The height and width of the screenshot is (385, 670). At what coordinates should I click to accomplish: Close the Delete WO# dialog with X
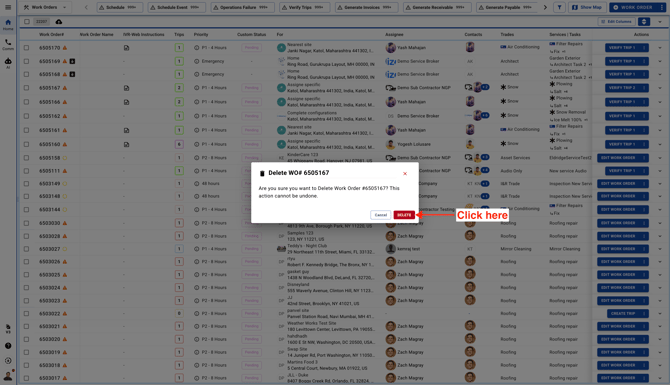(405, 173)
